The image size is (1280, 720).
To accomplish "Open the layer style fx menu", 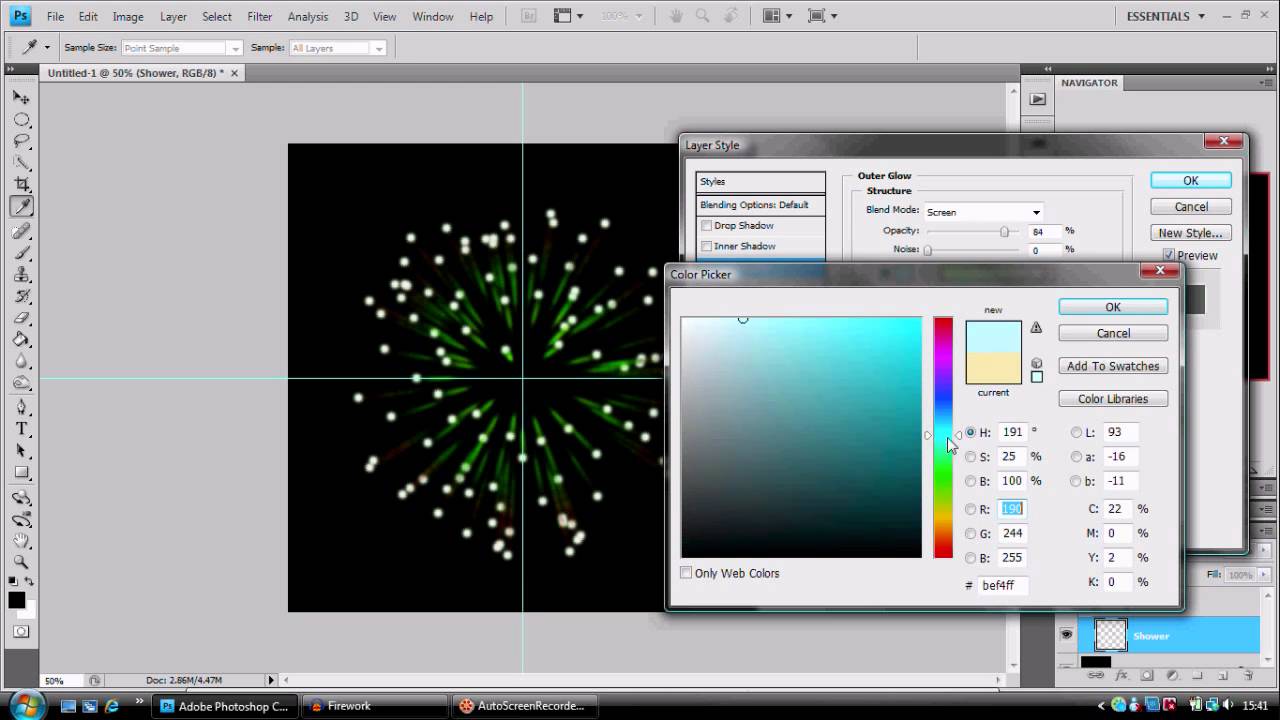I will (x=1122, y=675).
